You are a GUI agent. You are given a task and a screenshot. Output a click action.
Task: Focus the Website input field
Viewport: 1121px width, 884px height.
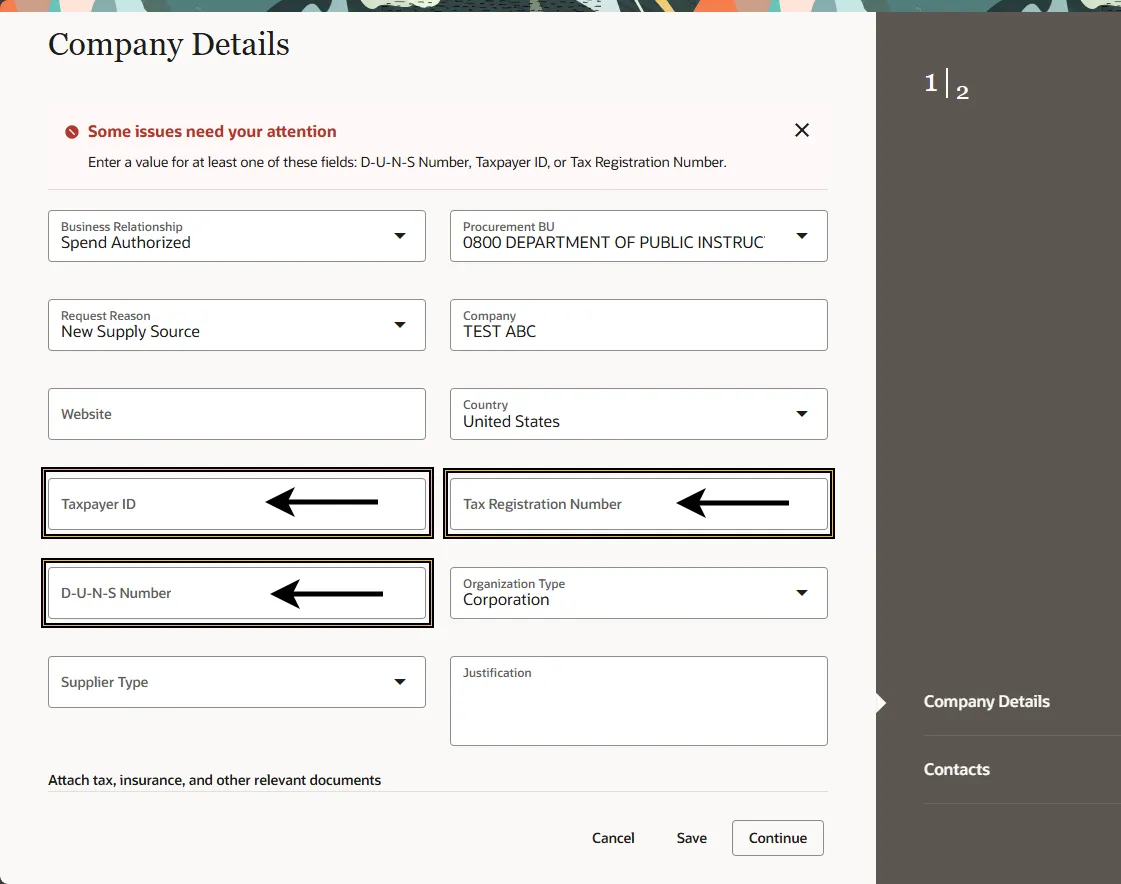coord(236,414)
